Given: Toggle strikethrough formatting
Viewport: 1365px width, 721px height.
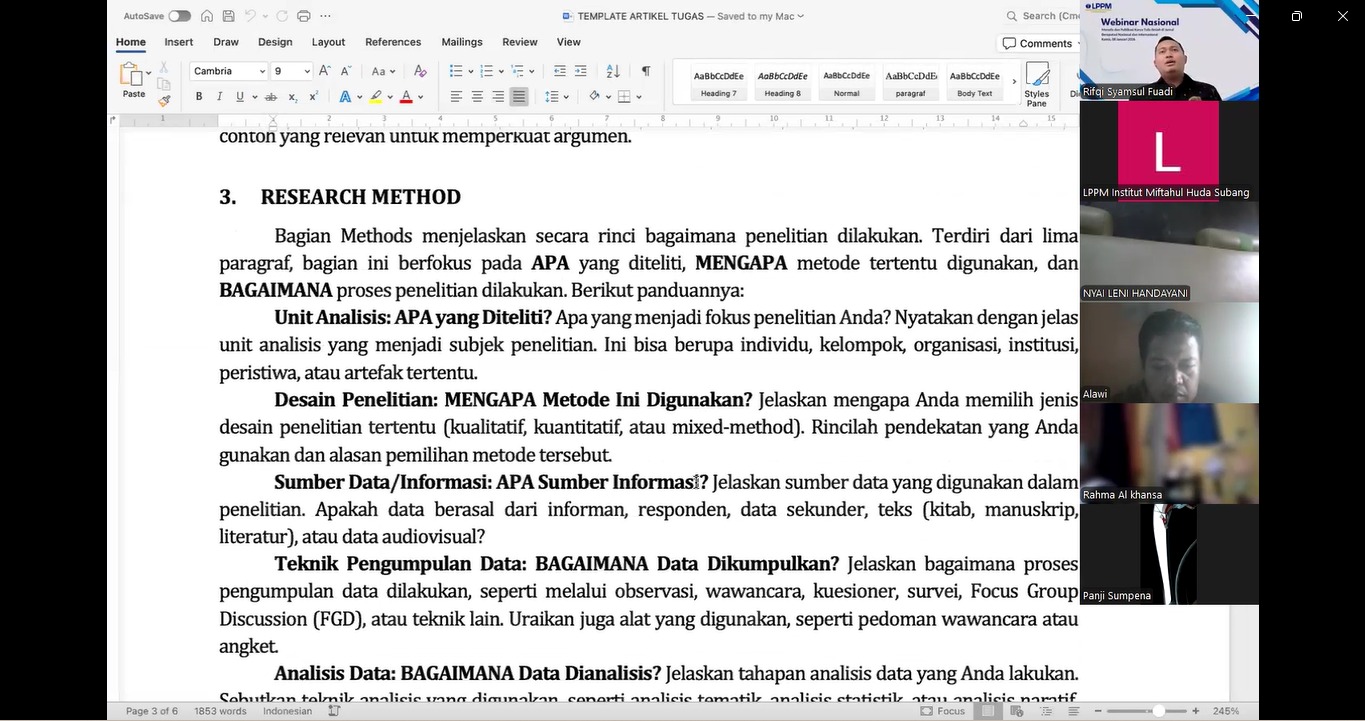Looking at the screenshot, I should coord(271,97).
